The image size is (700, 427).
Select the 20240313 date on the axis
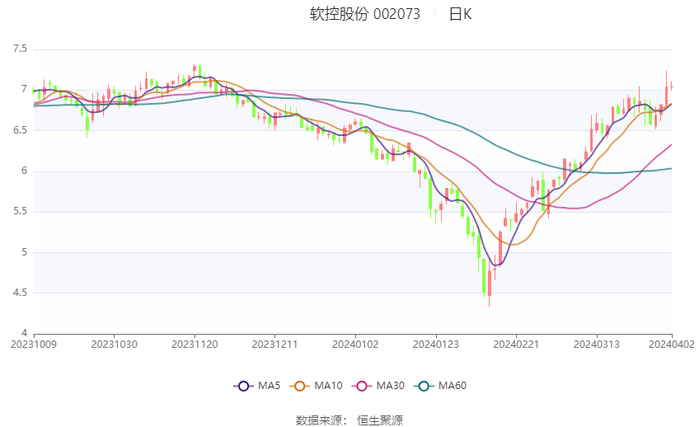(x=597, y=343)
